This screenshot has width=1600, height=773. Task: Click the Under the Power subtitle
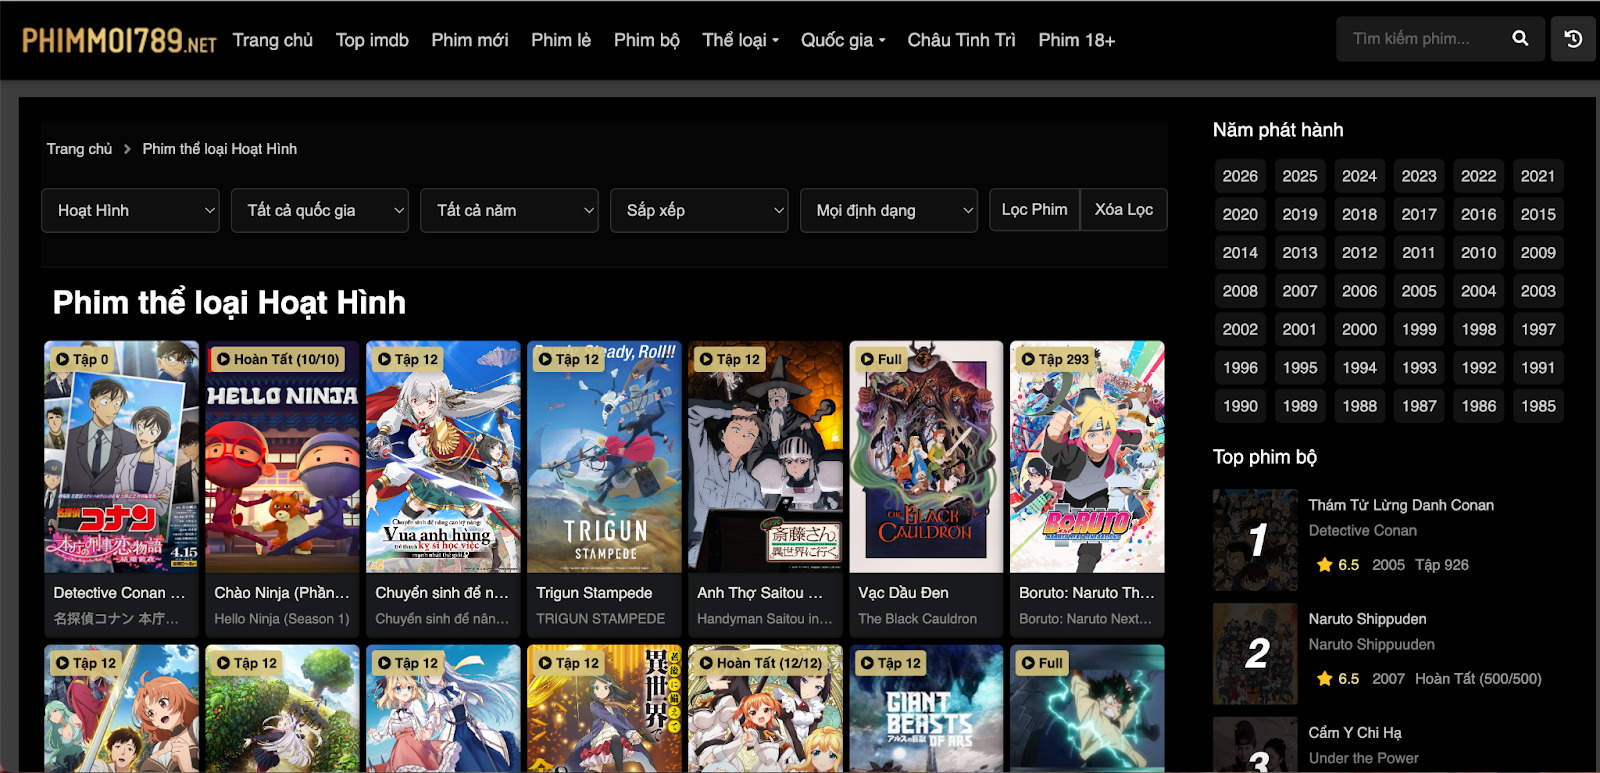click(1364, 758)
